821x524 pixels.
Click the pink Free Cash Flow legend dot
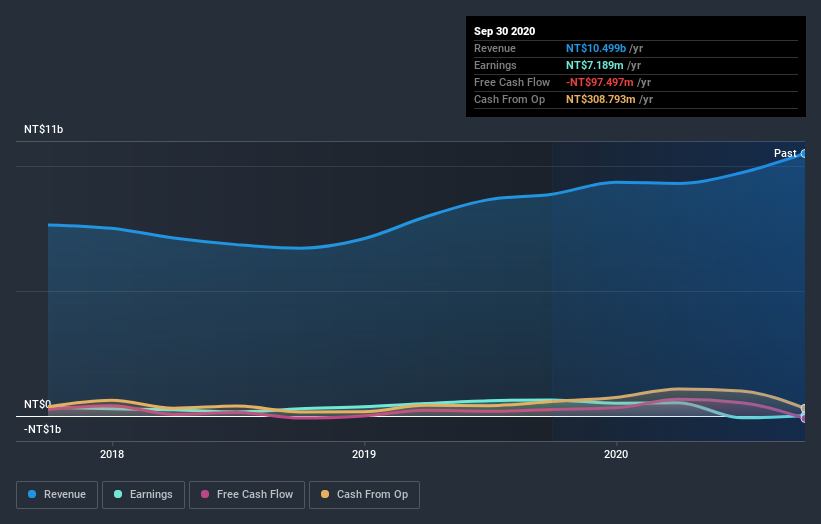tap(205, 494)
